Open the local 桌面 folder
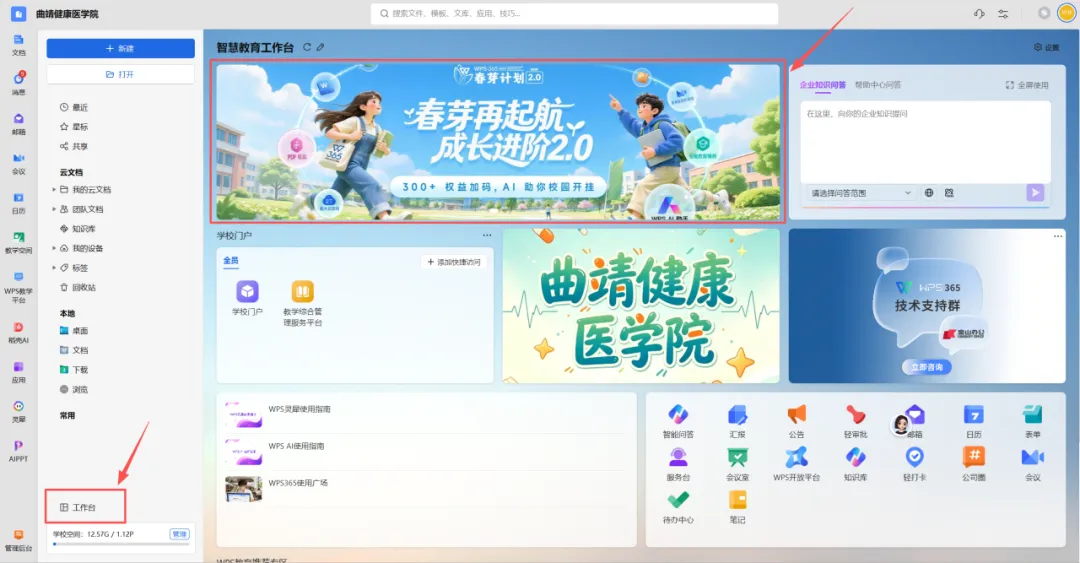1080x563 pixels. (74, 331)
